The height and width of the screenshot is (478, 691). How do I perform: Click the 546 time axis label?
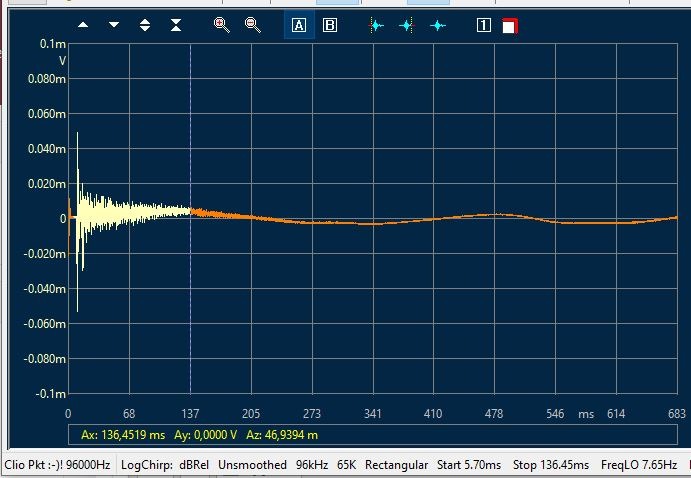pyautogui.click(x=555, y=414)
